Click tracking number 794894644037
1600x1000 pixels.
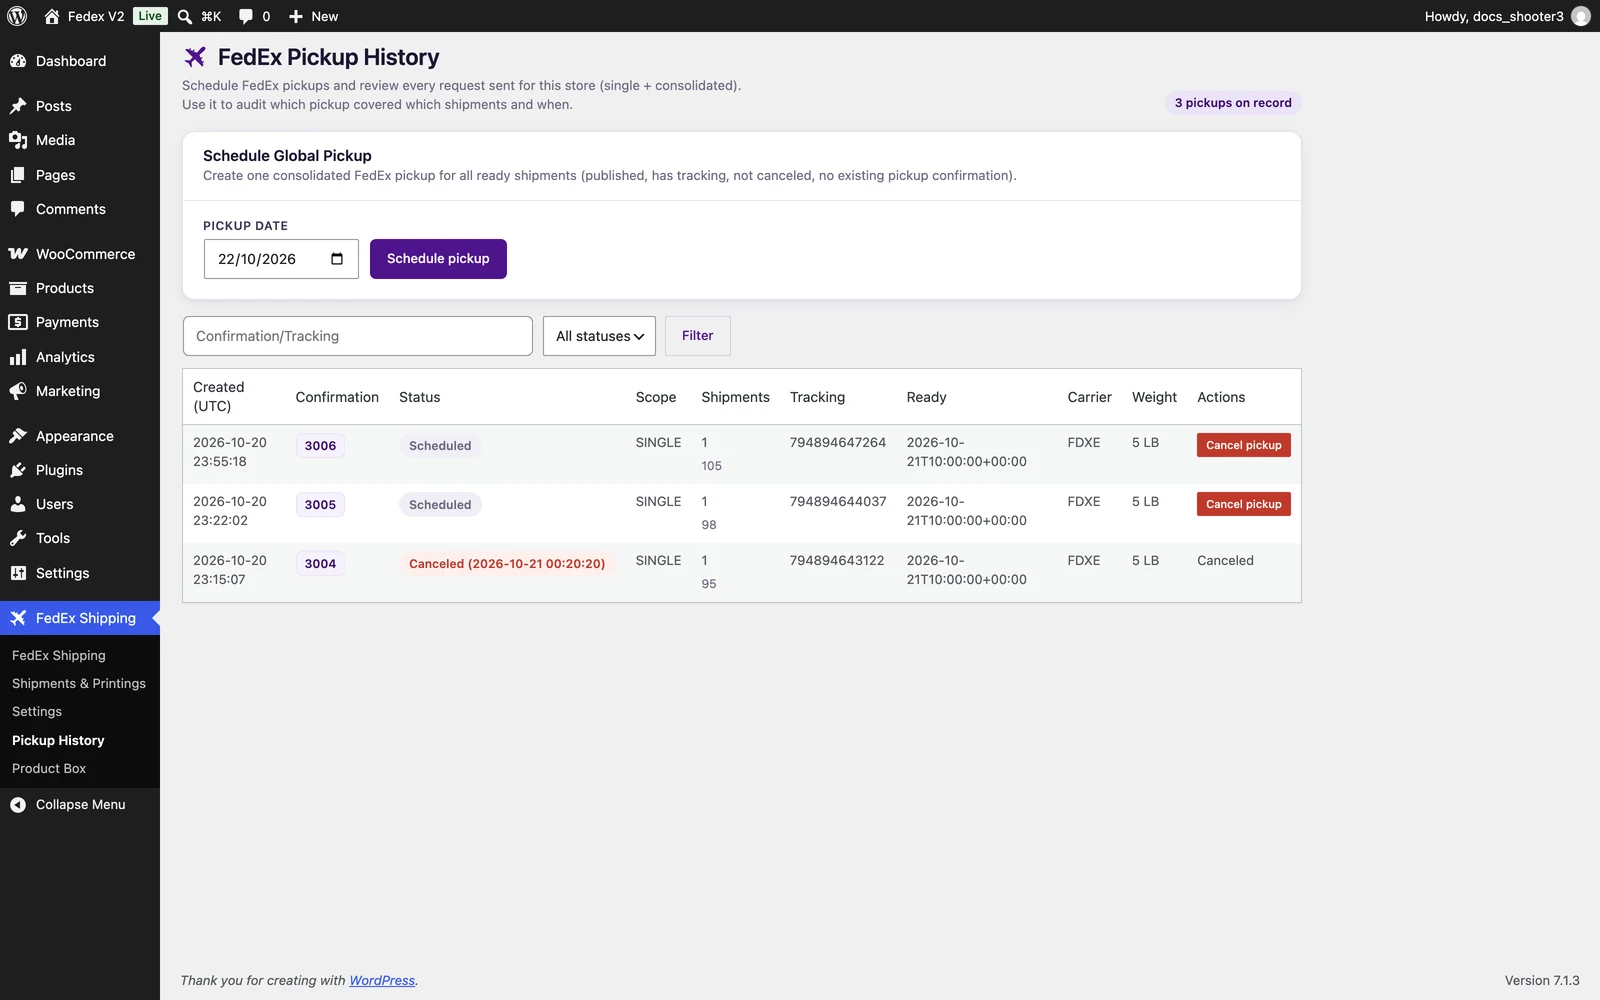838,501
